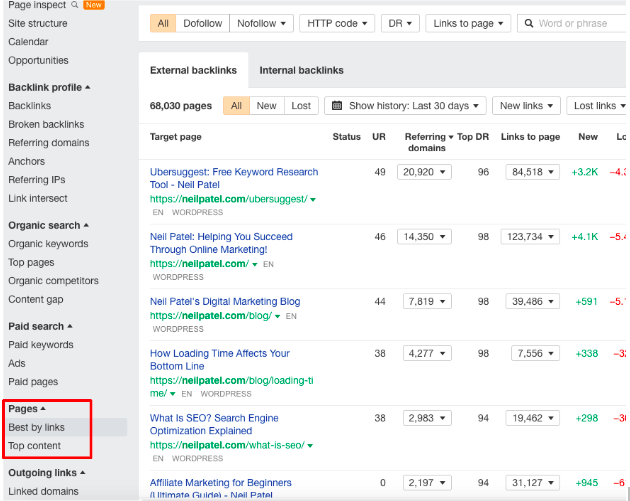Click the arrow icon after neilpatel.com/blog/ URL

[x=277, y=316]
